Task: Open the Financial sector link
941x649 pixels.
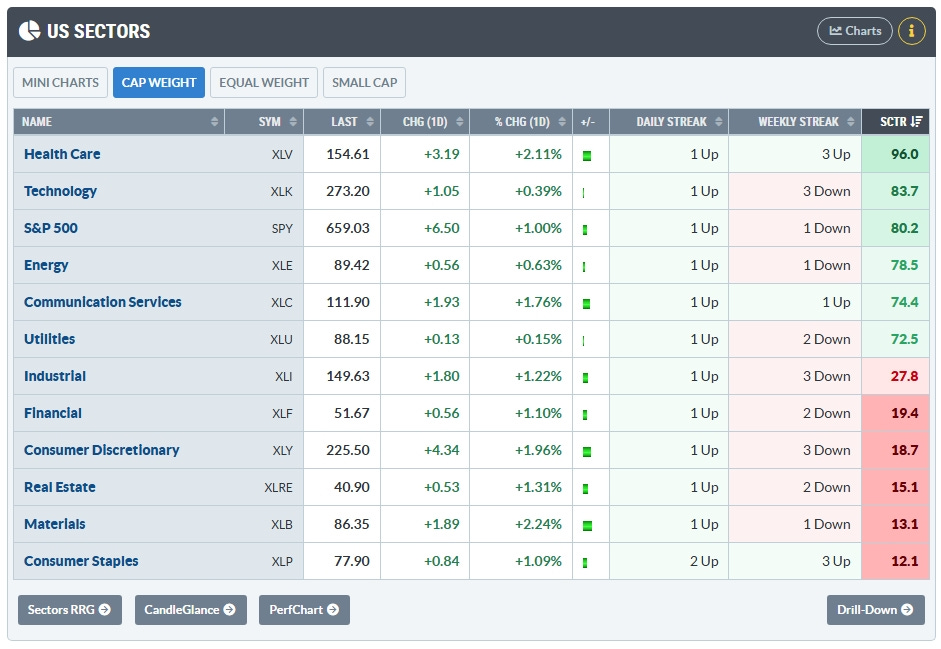Action: point(53,413)
